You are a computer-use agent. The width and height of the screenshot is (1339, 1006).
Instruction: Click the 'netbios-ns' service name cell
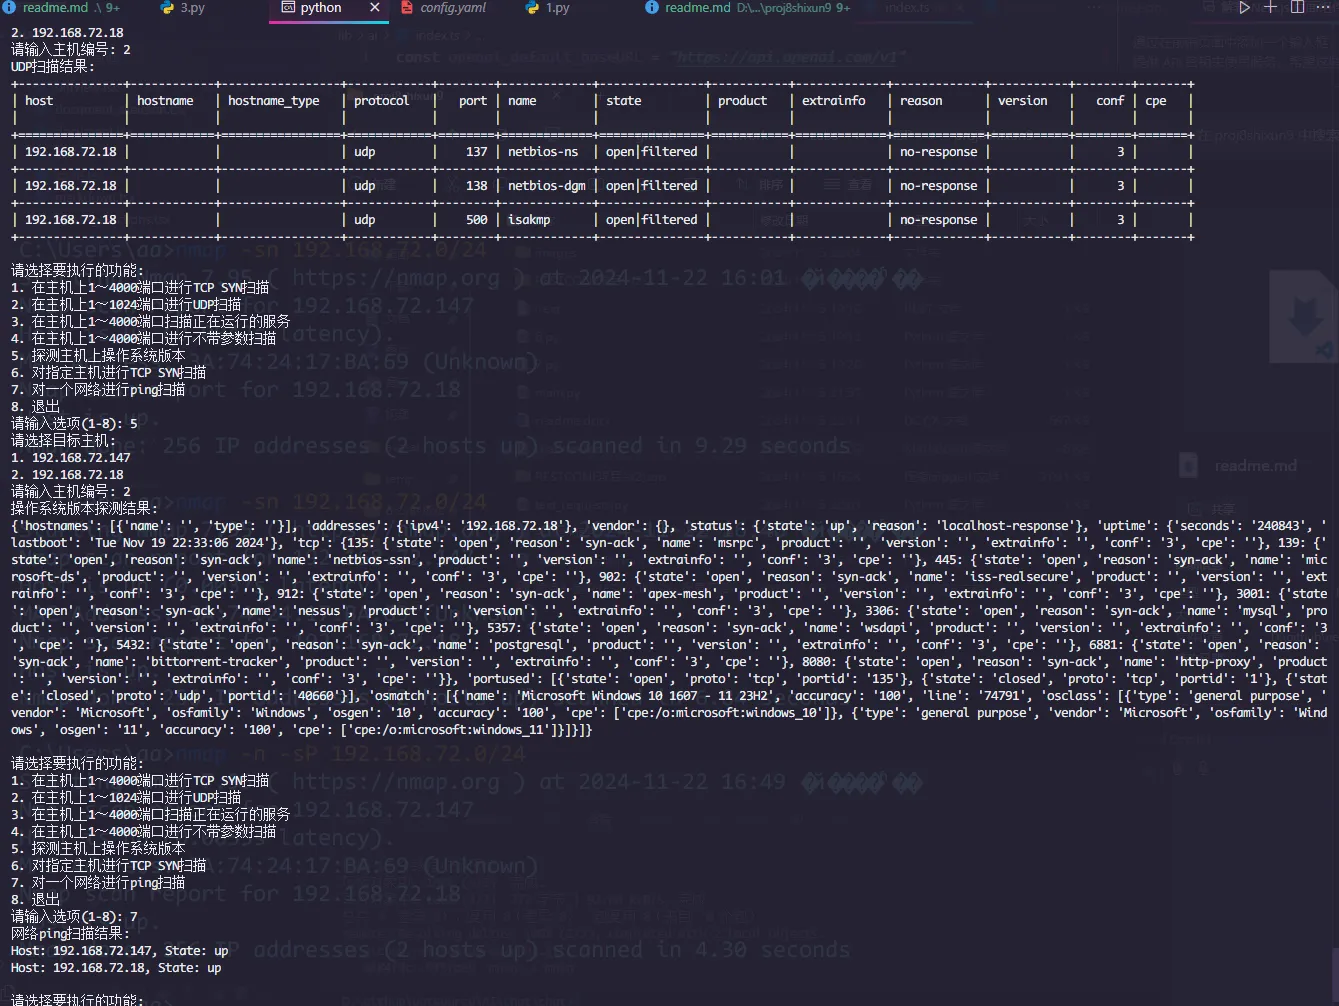543,152
